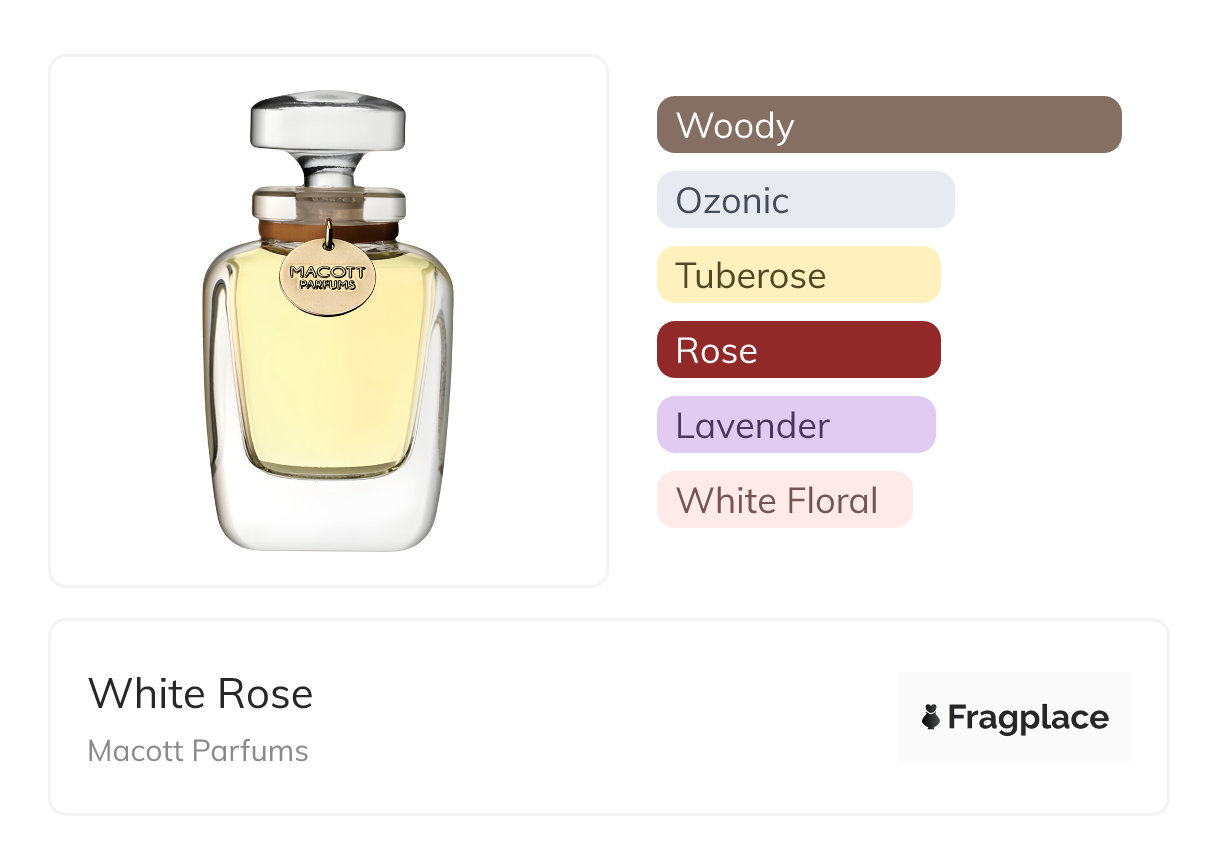Click the Fragplace perfume bottle logo icon
The width and height of the screenshot is (1218, 864).
click(x=931, y=717)
